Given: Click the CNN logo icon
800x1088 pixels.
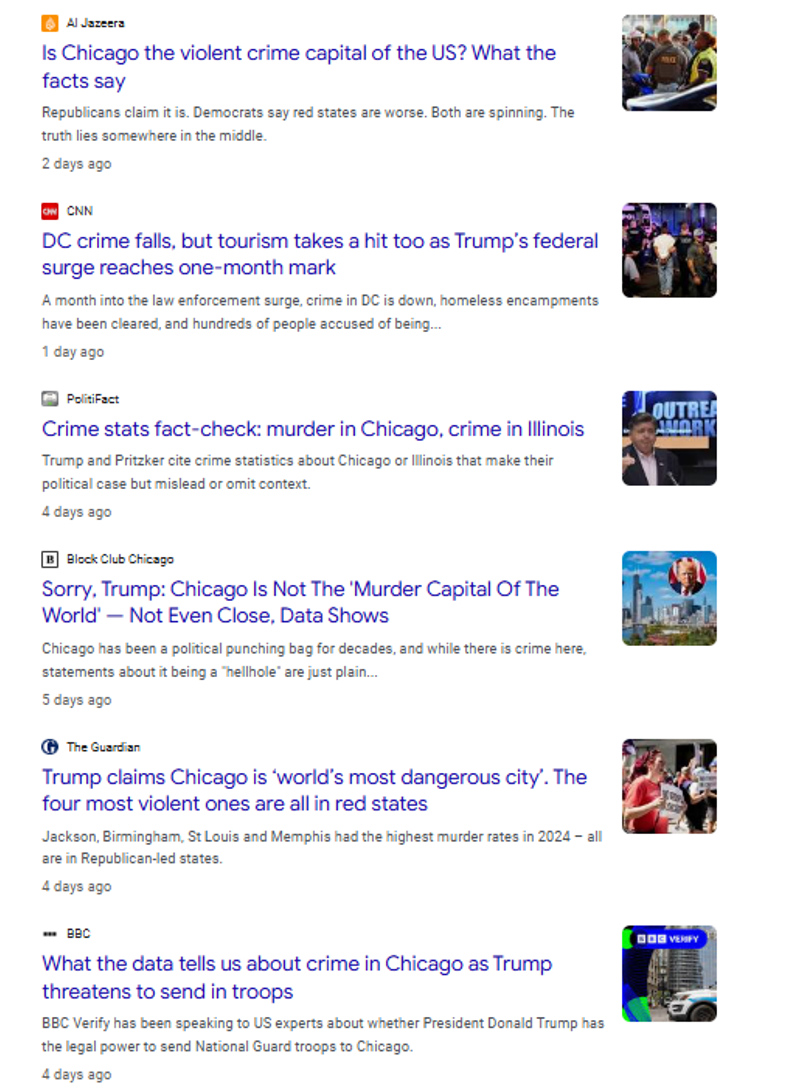Looking at the screenshot, I should click(50, 211).
